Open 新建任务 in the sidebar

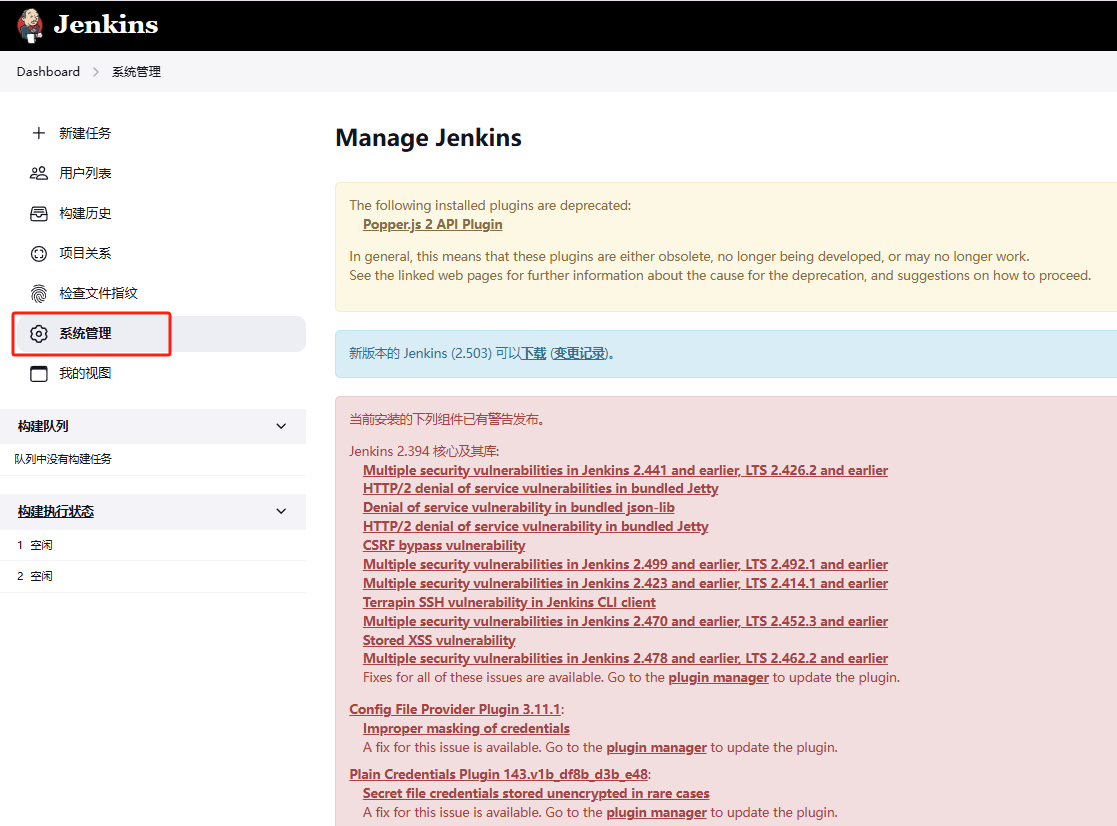[85, 133]
